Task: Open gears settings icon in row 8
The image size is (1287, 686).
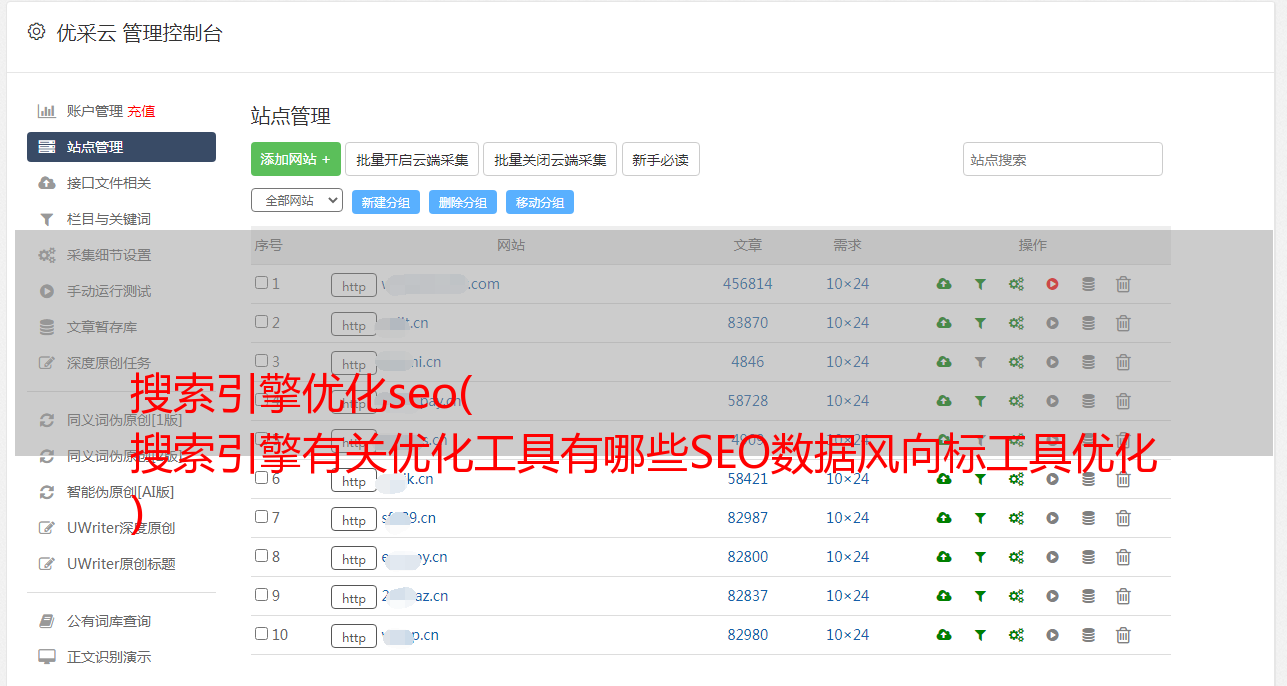Action: pyautogui.click(x=1016, y=557)
